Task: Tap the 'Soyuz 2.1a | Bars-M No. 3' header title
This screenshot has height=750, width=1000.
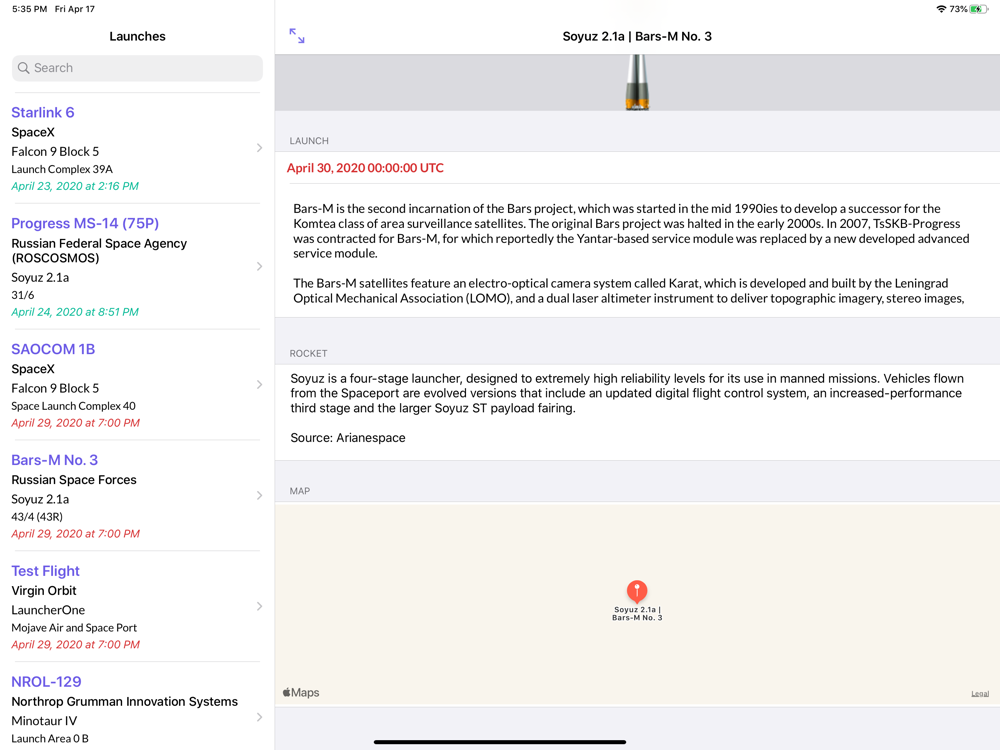Action: (636, 36)
